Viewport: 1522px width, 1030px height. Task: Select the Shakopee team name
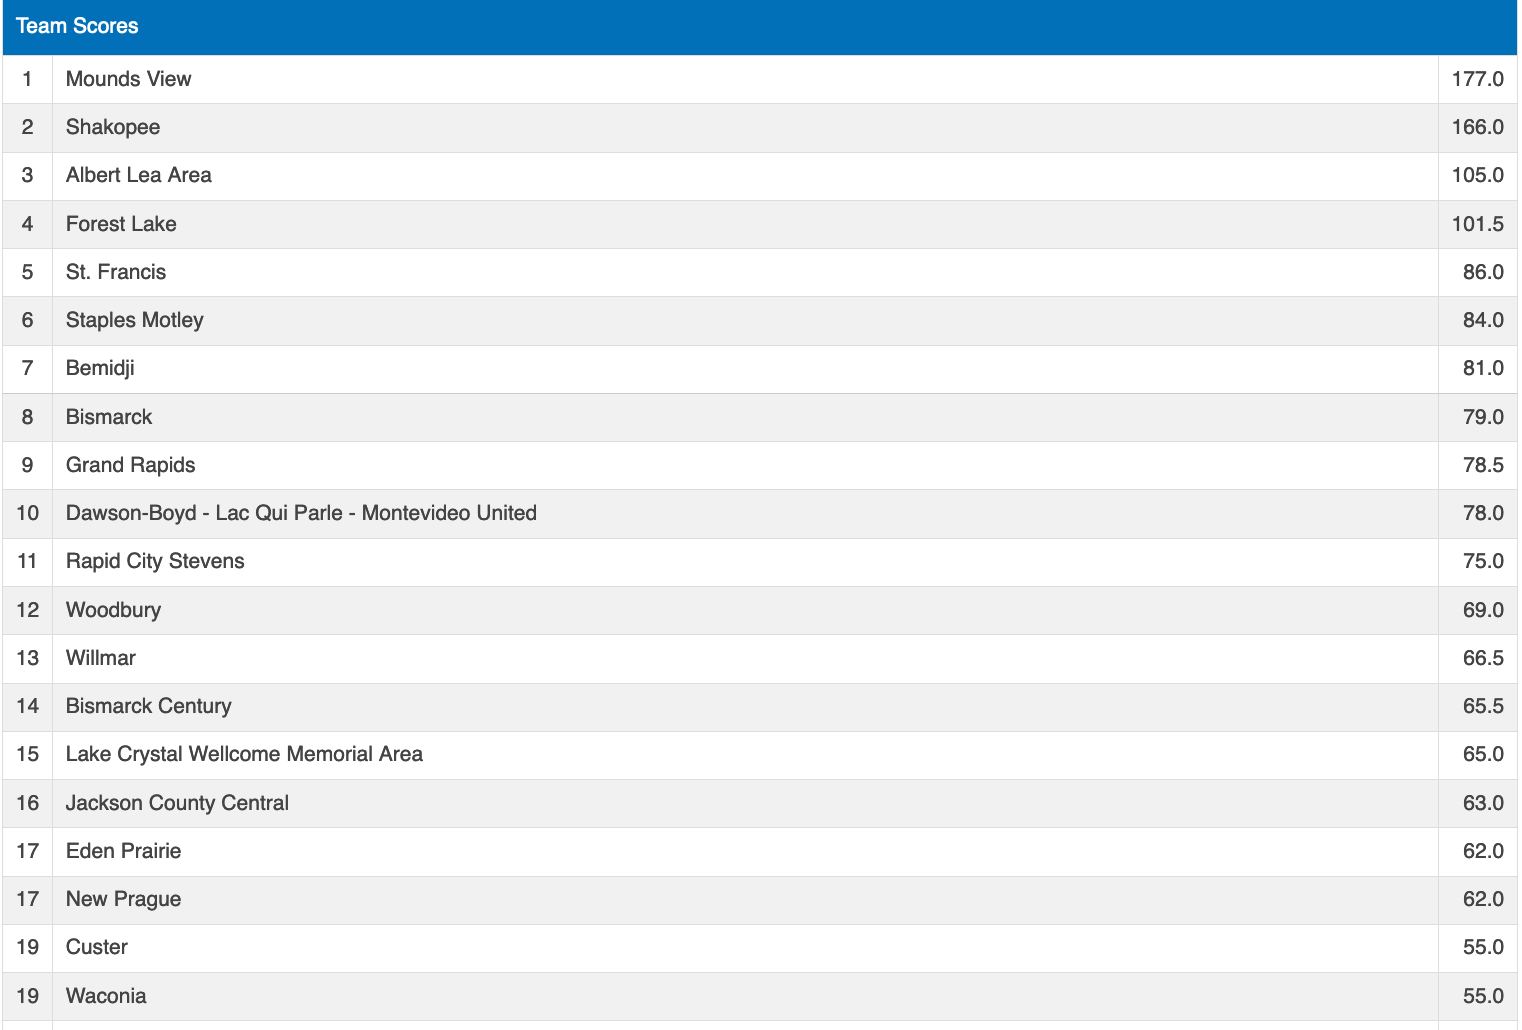tap(113, 127)
